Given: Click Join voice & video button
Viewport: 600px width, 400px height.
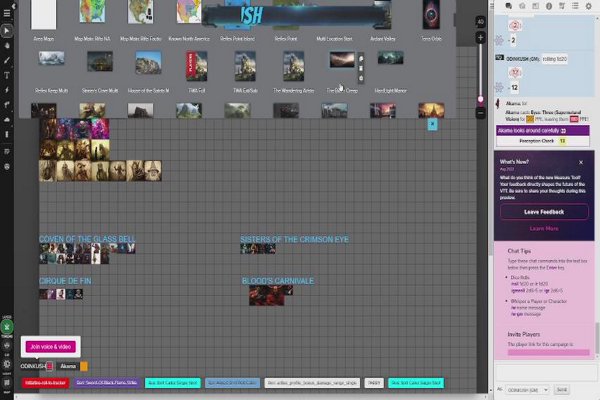Looking at the screenshot, I should click(51, 347).
